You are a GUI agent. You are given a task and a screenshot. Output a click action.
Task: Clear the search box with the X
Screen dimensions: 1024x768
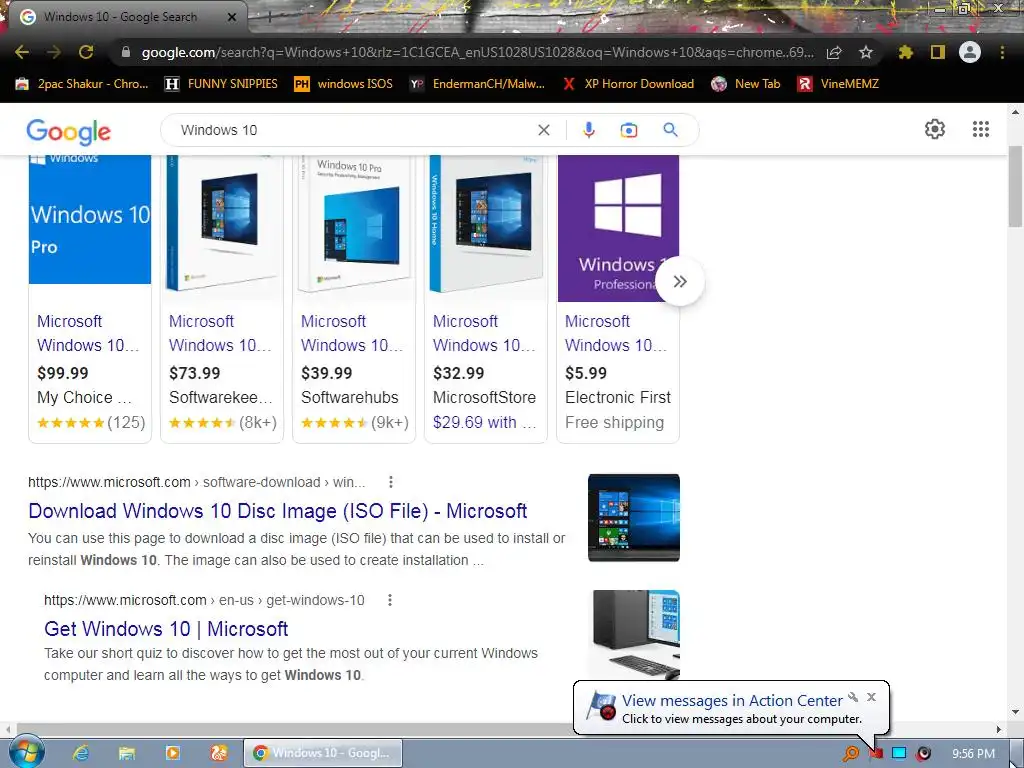[x=543, y=130]
